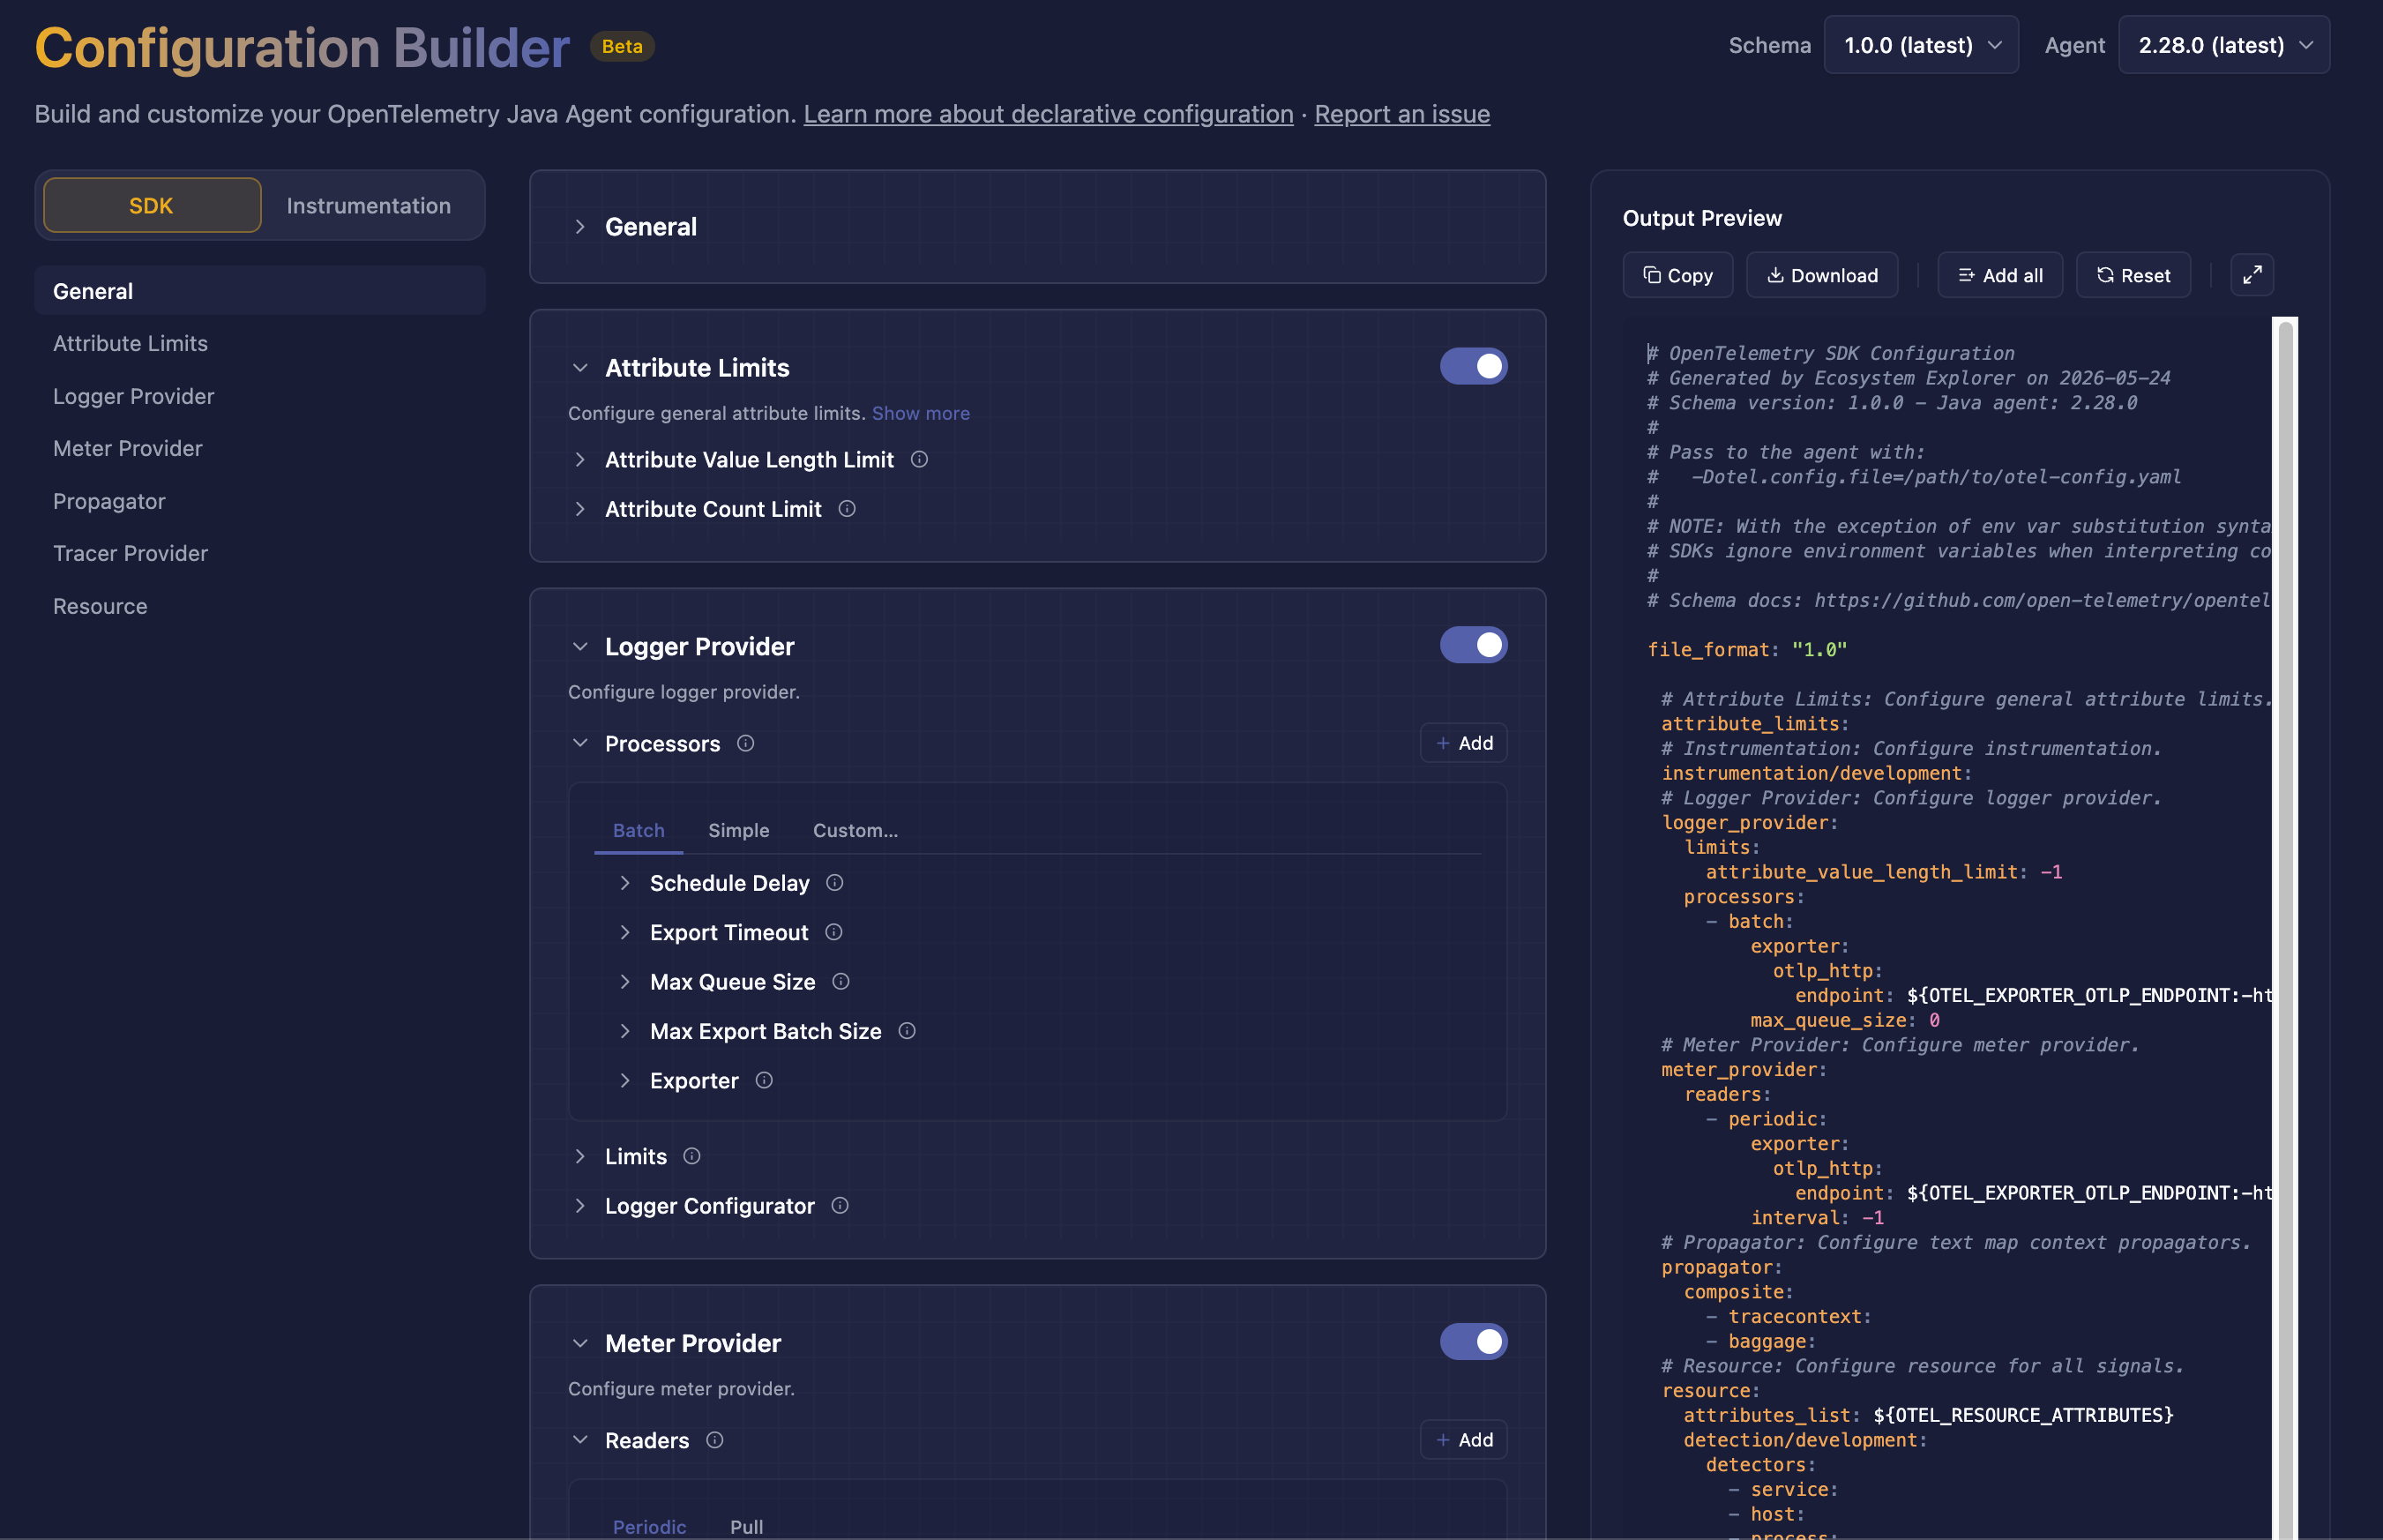The width and height of the screenshot is (2383, 1540).
Task: Open the Agent version dropdown
Action: (2223, 45)
